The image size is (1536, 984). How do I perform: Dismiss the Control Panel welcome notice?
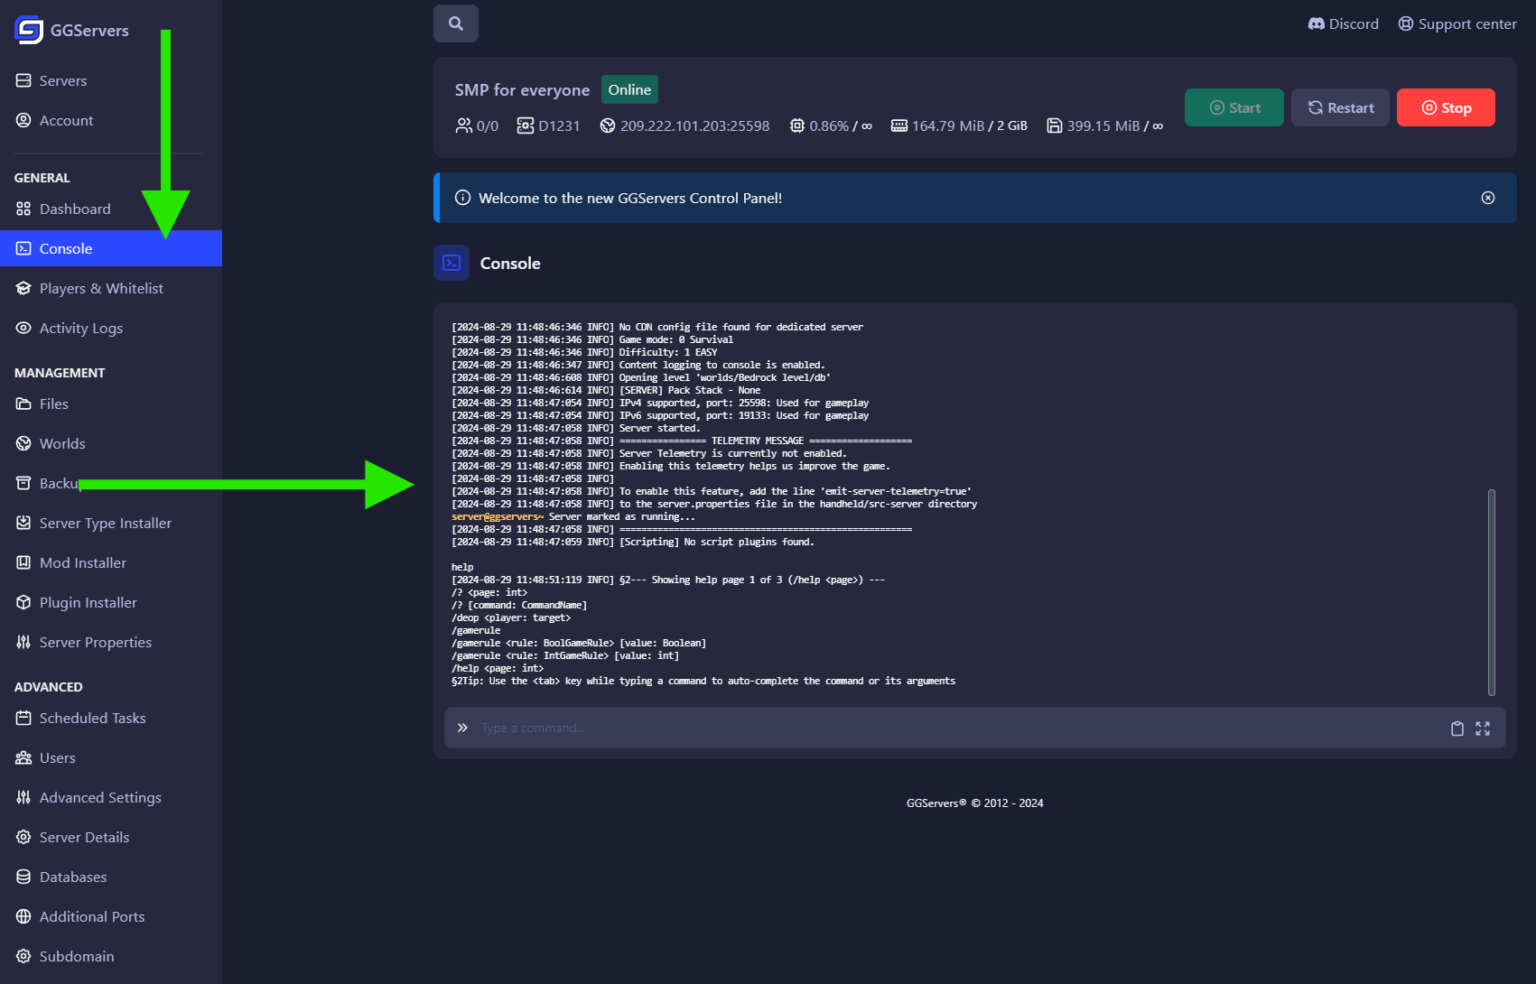coord(1488,197)
